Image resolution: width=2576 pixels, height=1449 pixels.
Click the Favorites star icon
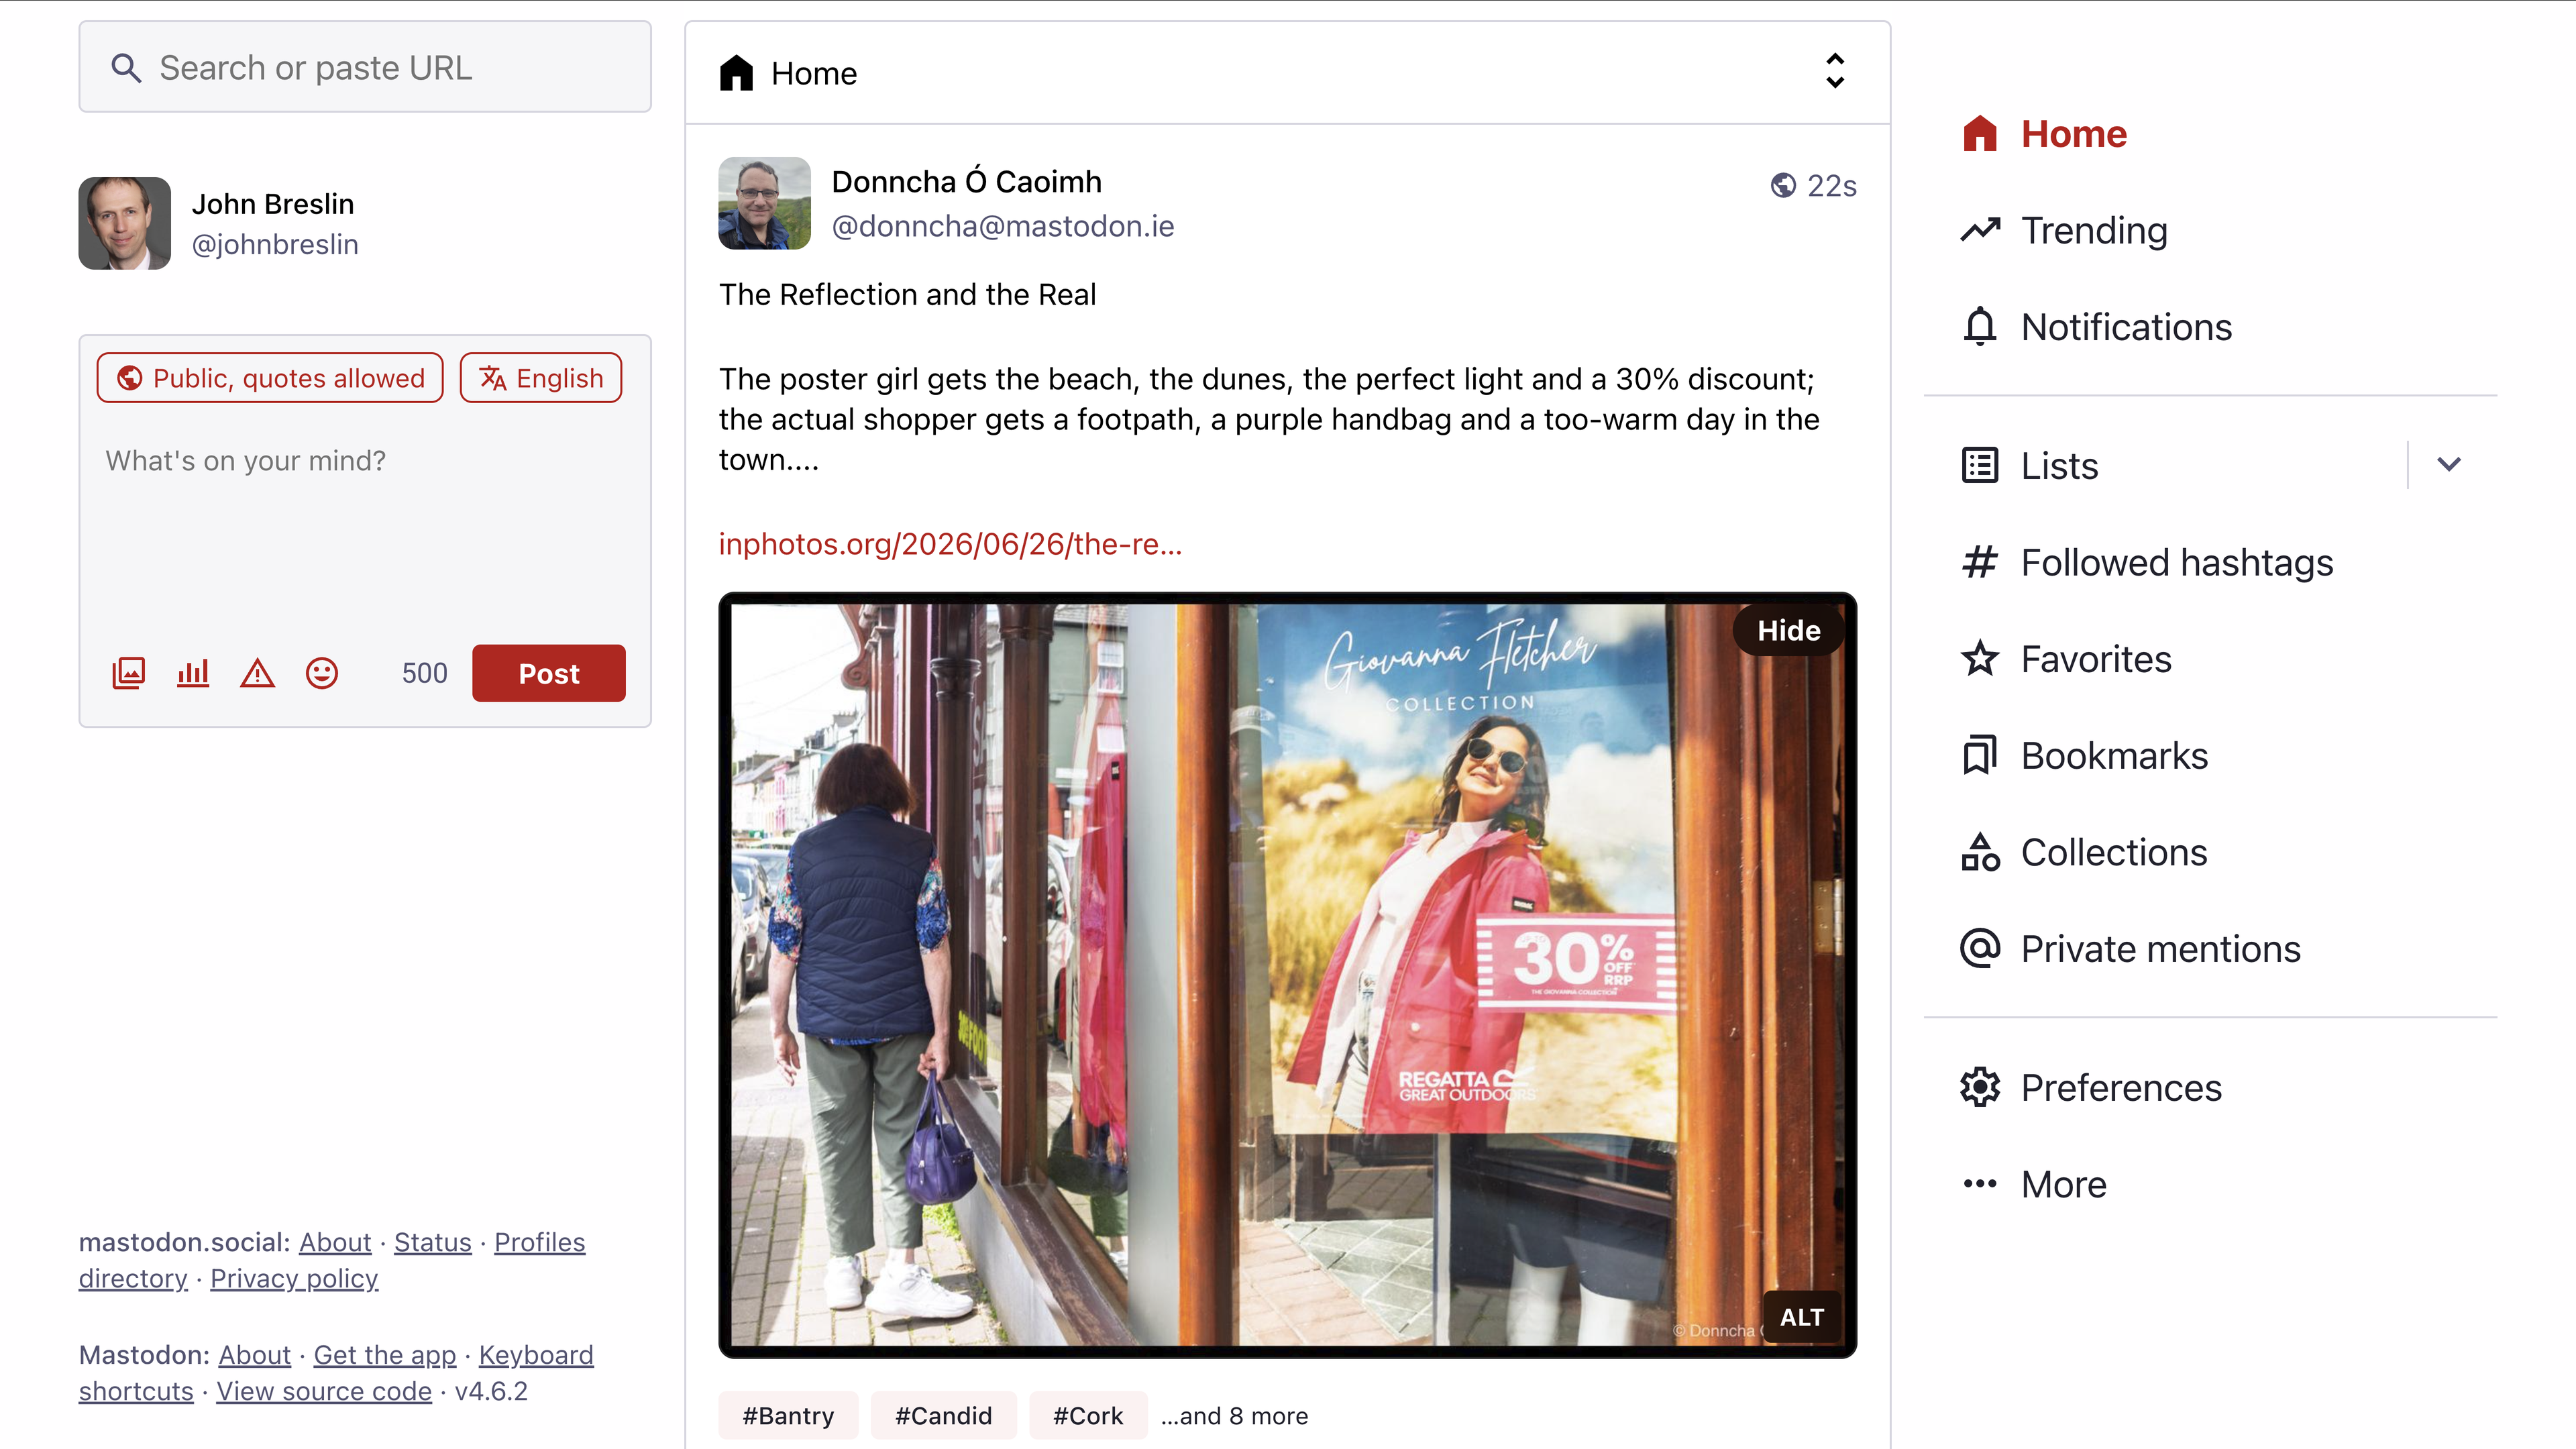[1980, 659]
